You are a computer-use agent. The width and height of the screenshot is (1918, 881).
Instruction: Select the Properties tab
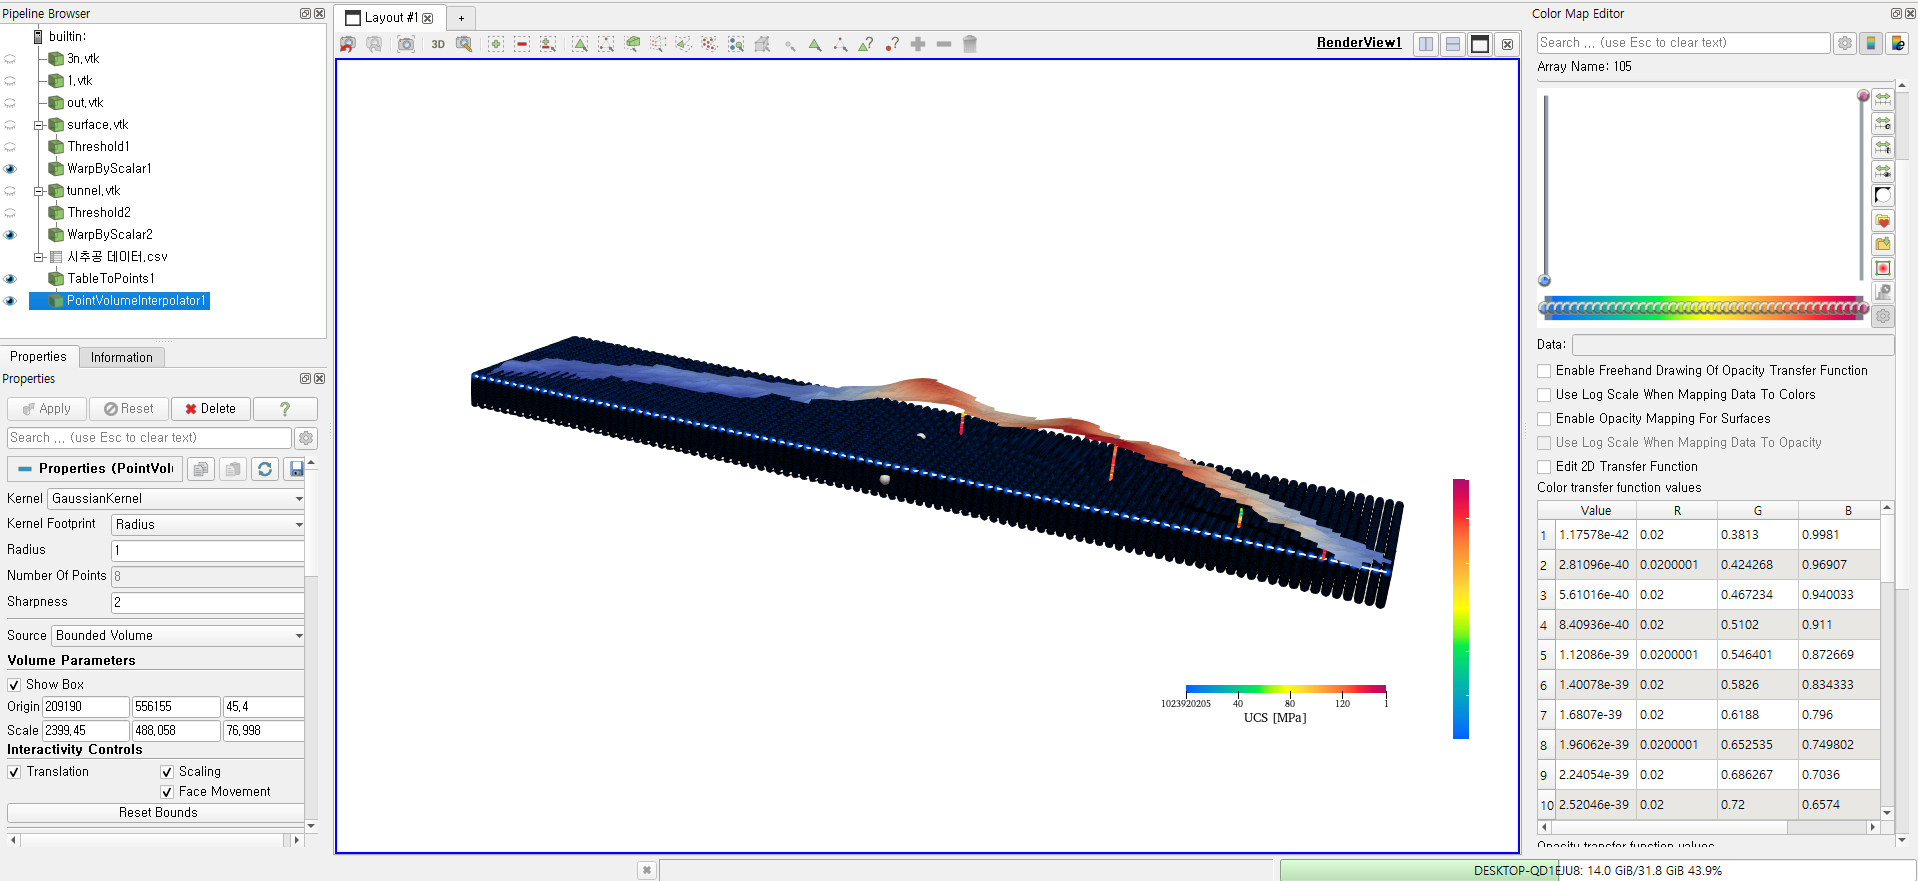pyautogui.click(x=38, y=357)
